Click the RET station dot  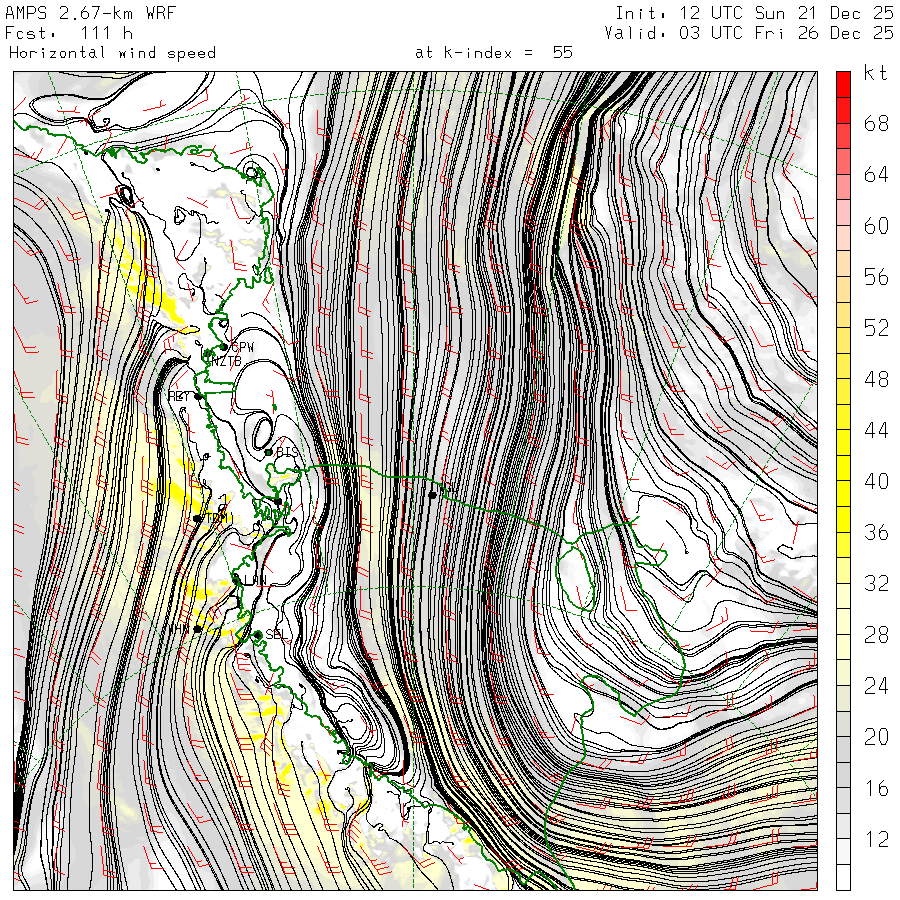pos(198,396)
